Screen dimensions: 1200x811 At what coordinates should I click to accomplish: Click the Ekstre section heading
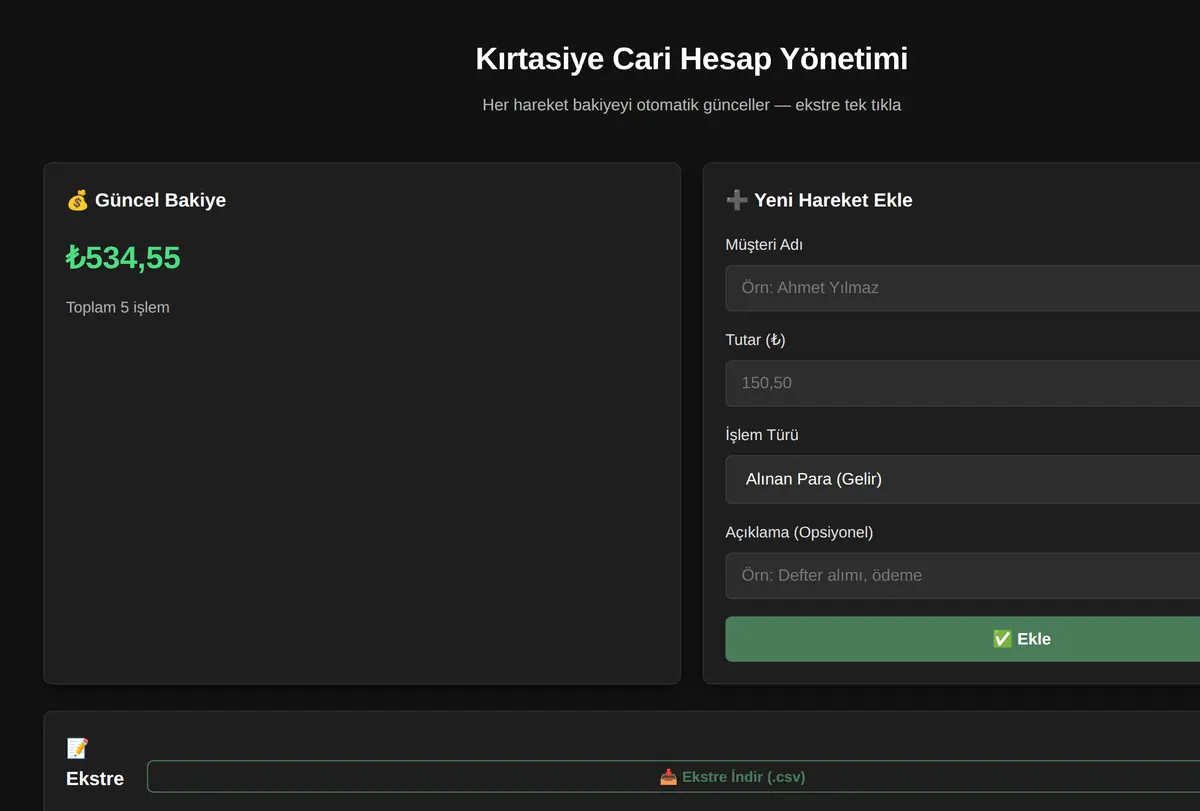[x=95, y=778]
